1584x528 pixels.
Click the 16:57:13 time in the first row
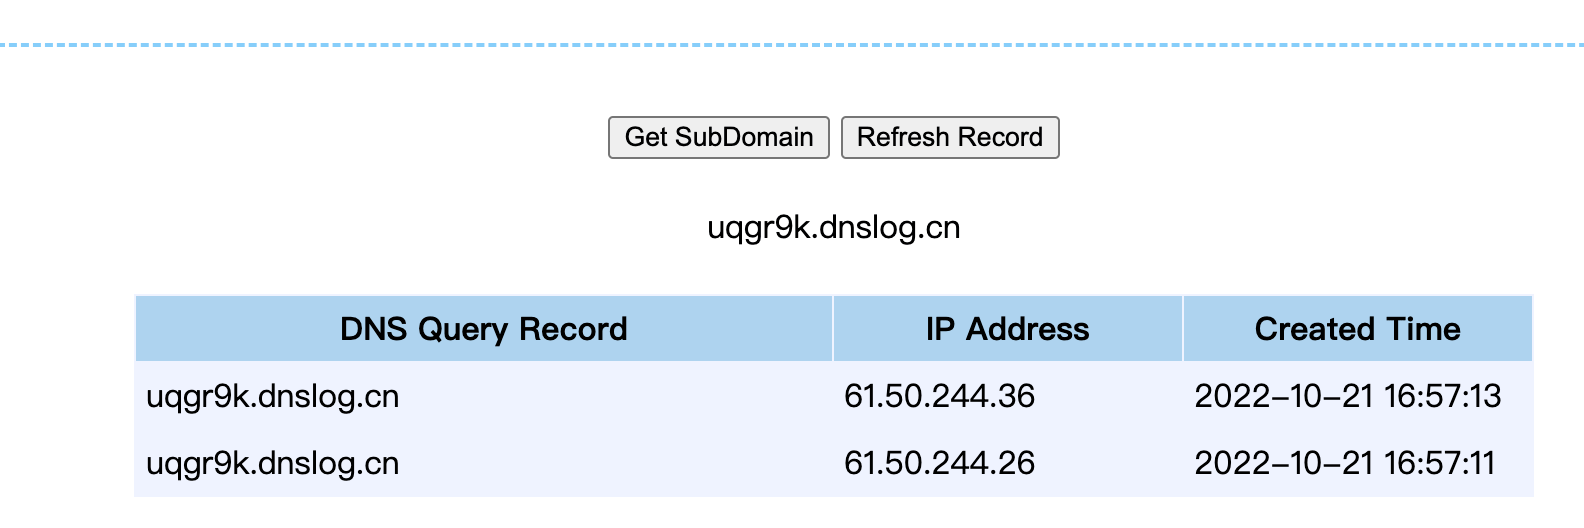tap(1442, 397)
